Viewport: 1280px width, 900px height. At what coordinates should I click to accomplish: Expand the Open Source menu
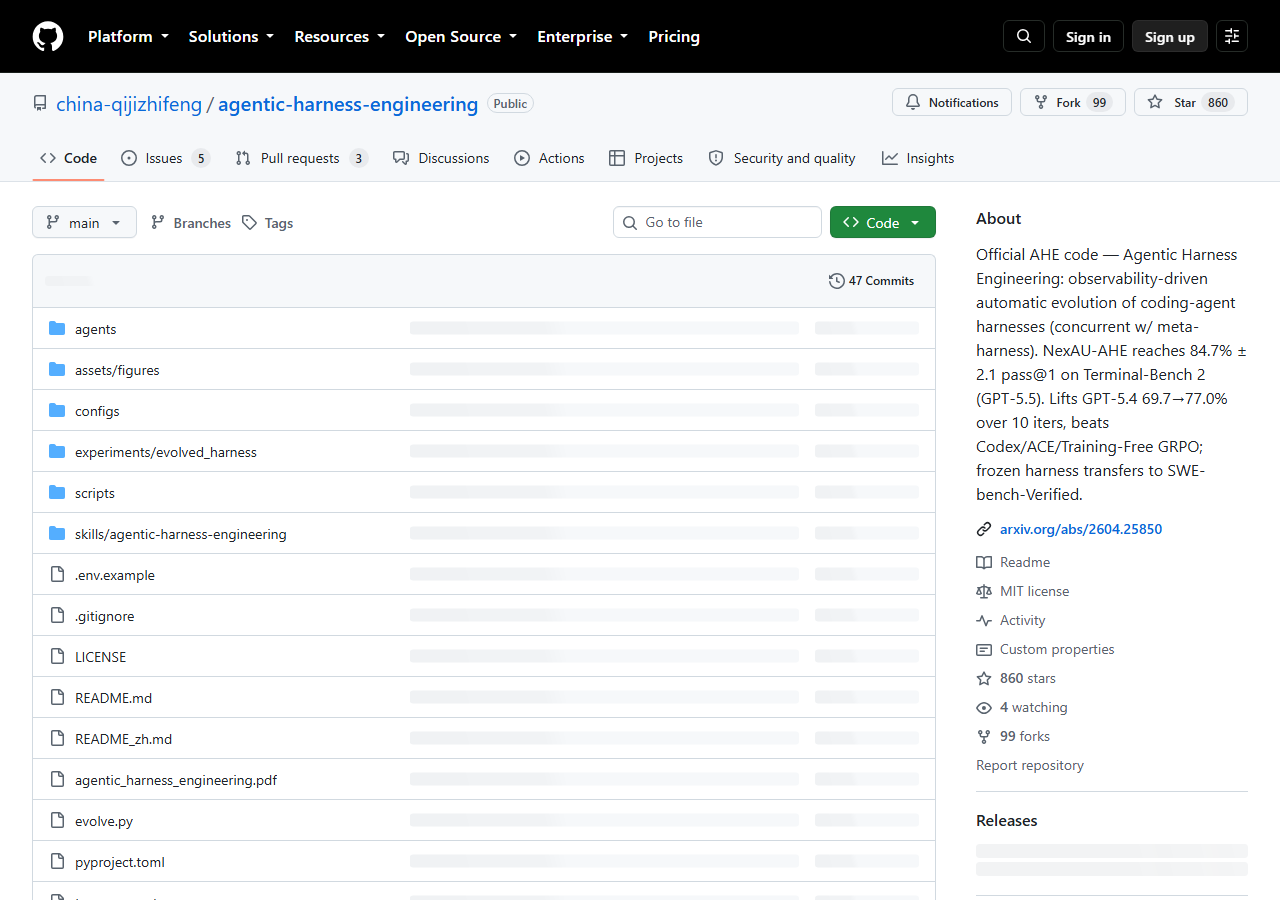(461, 37)
